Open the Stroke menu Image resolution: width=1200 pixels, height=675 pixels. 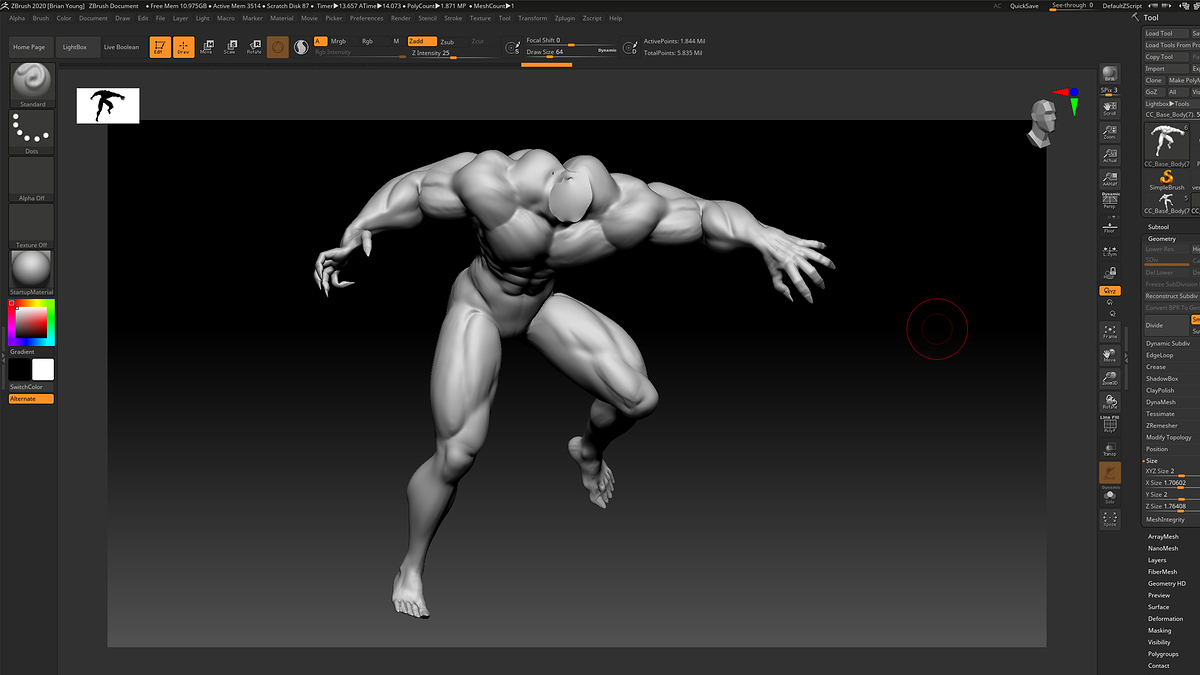point(453,18)
